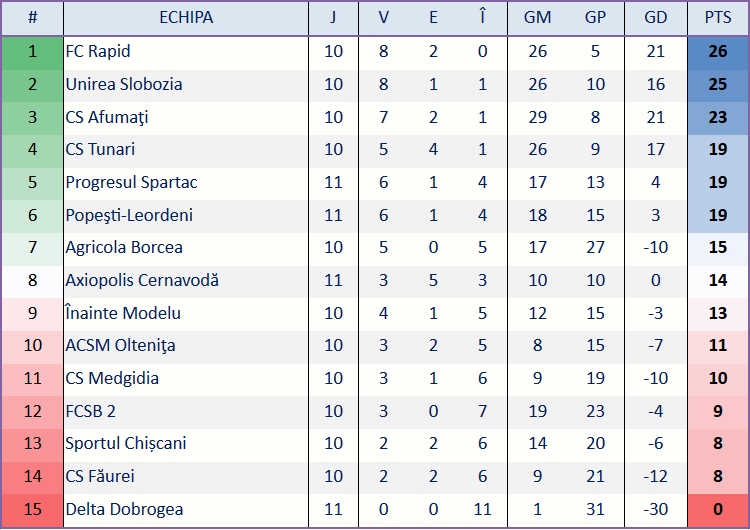Click Delta Dobrogea in last place
750x530 pixels.
point(124,509)
